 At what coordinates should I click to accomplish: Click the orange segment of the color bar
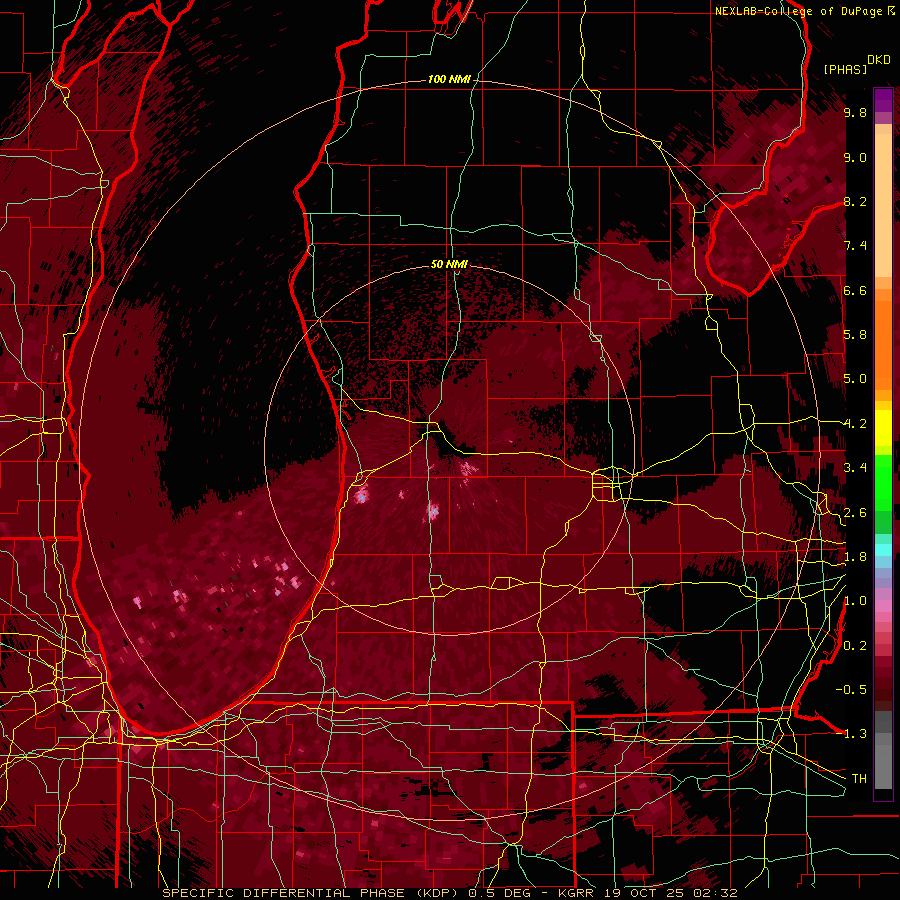[x=883, y=339]
